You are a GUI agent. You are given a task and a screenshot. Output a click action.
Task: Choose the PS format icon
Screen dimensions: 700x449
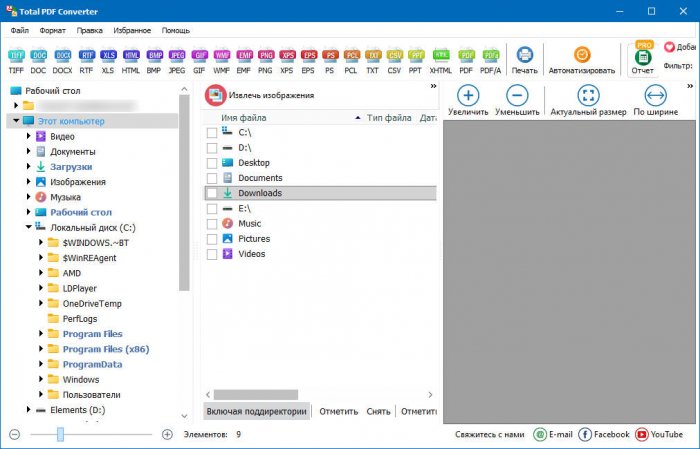[330, 56]
